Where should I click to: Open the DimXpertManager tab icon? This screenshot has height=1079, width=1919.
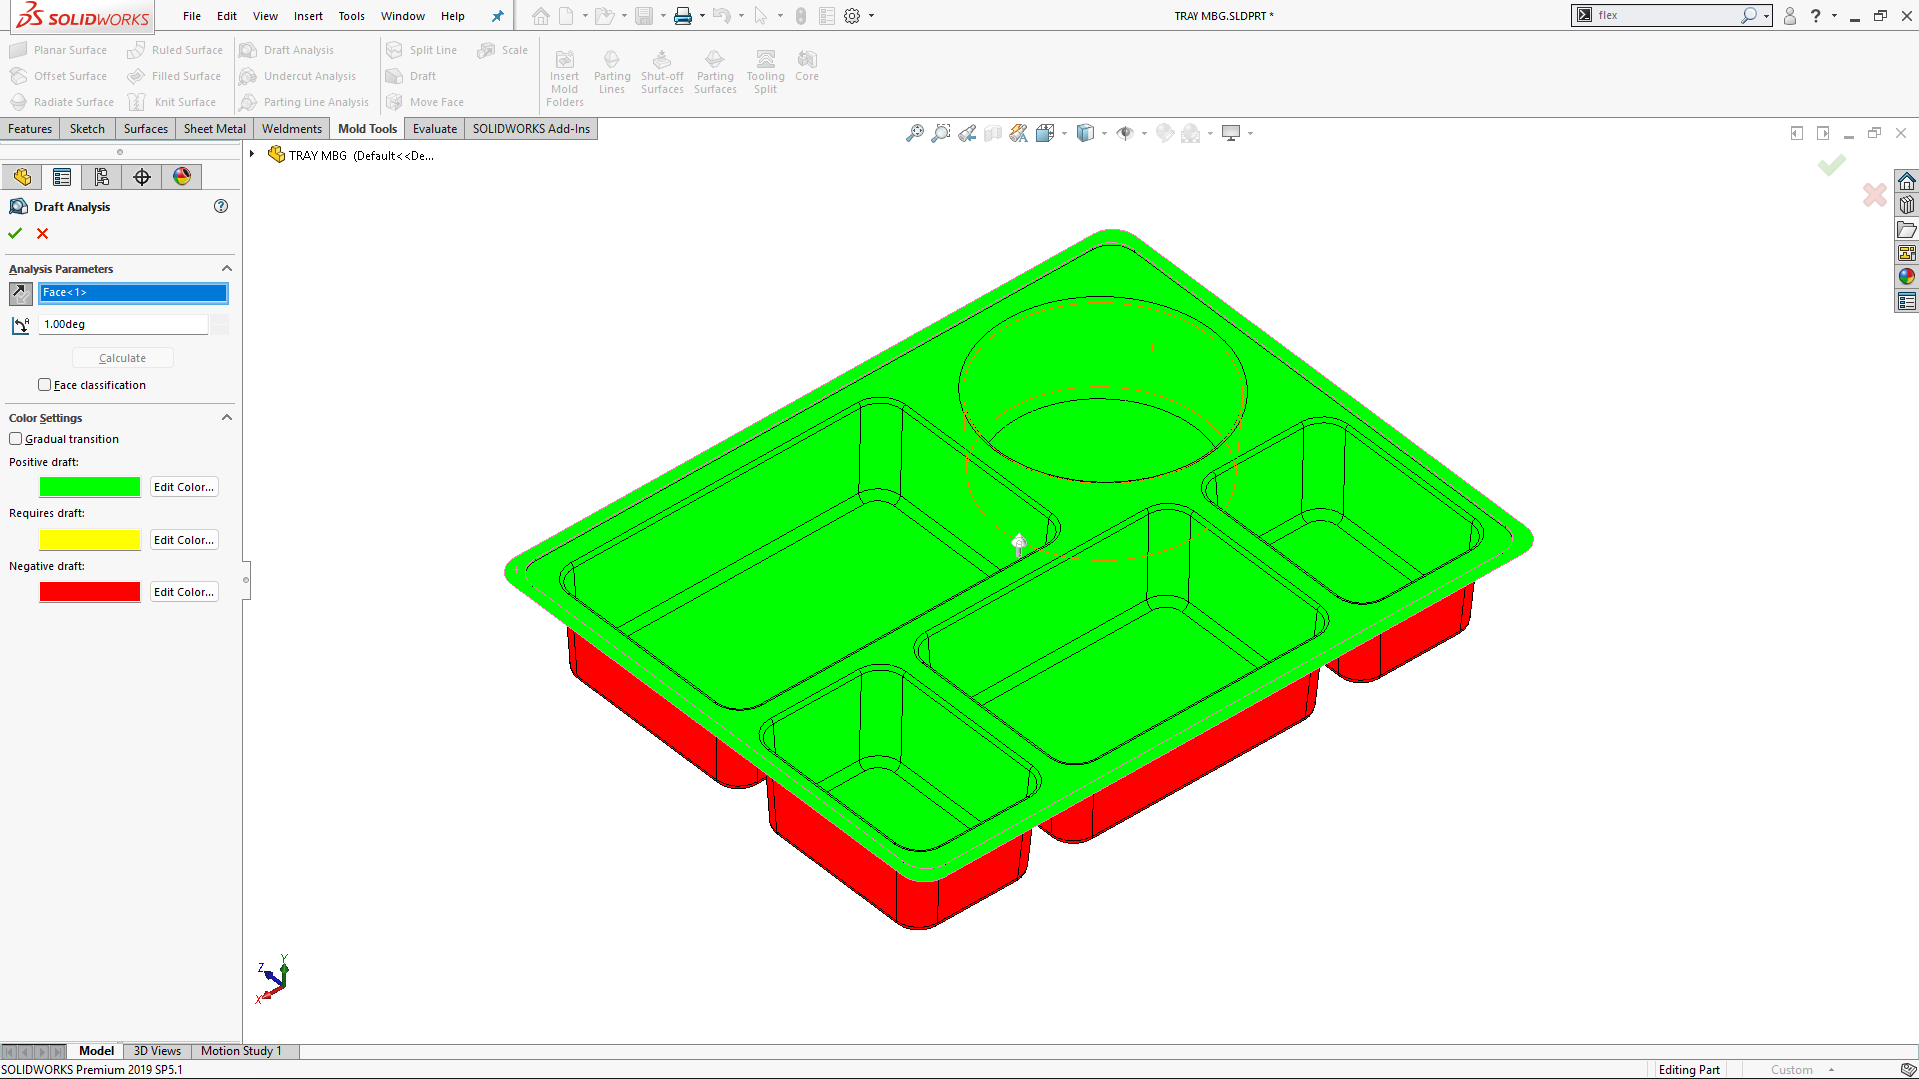(142, 177)
